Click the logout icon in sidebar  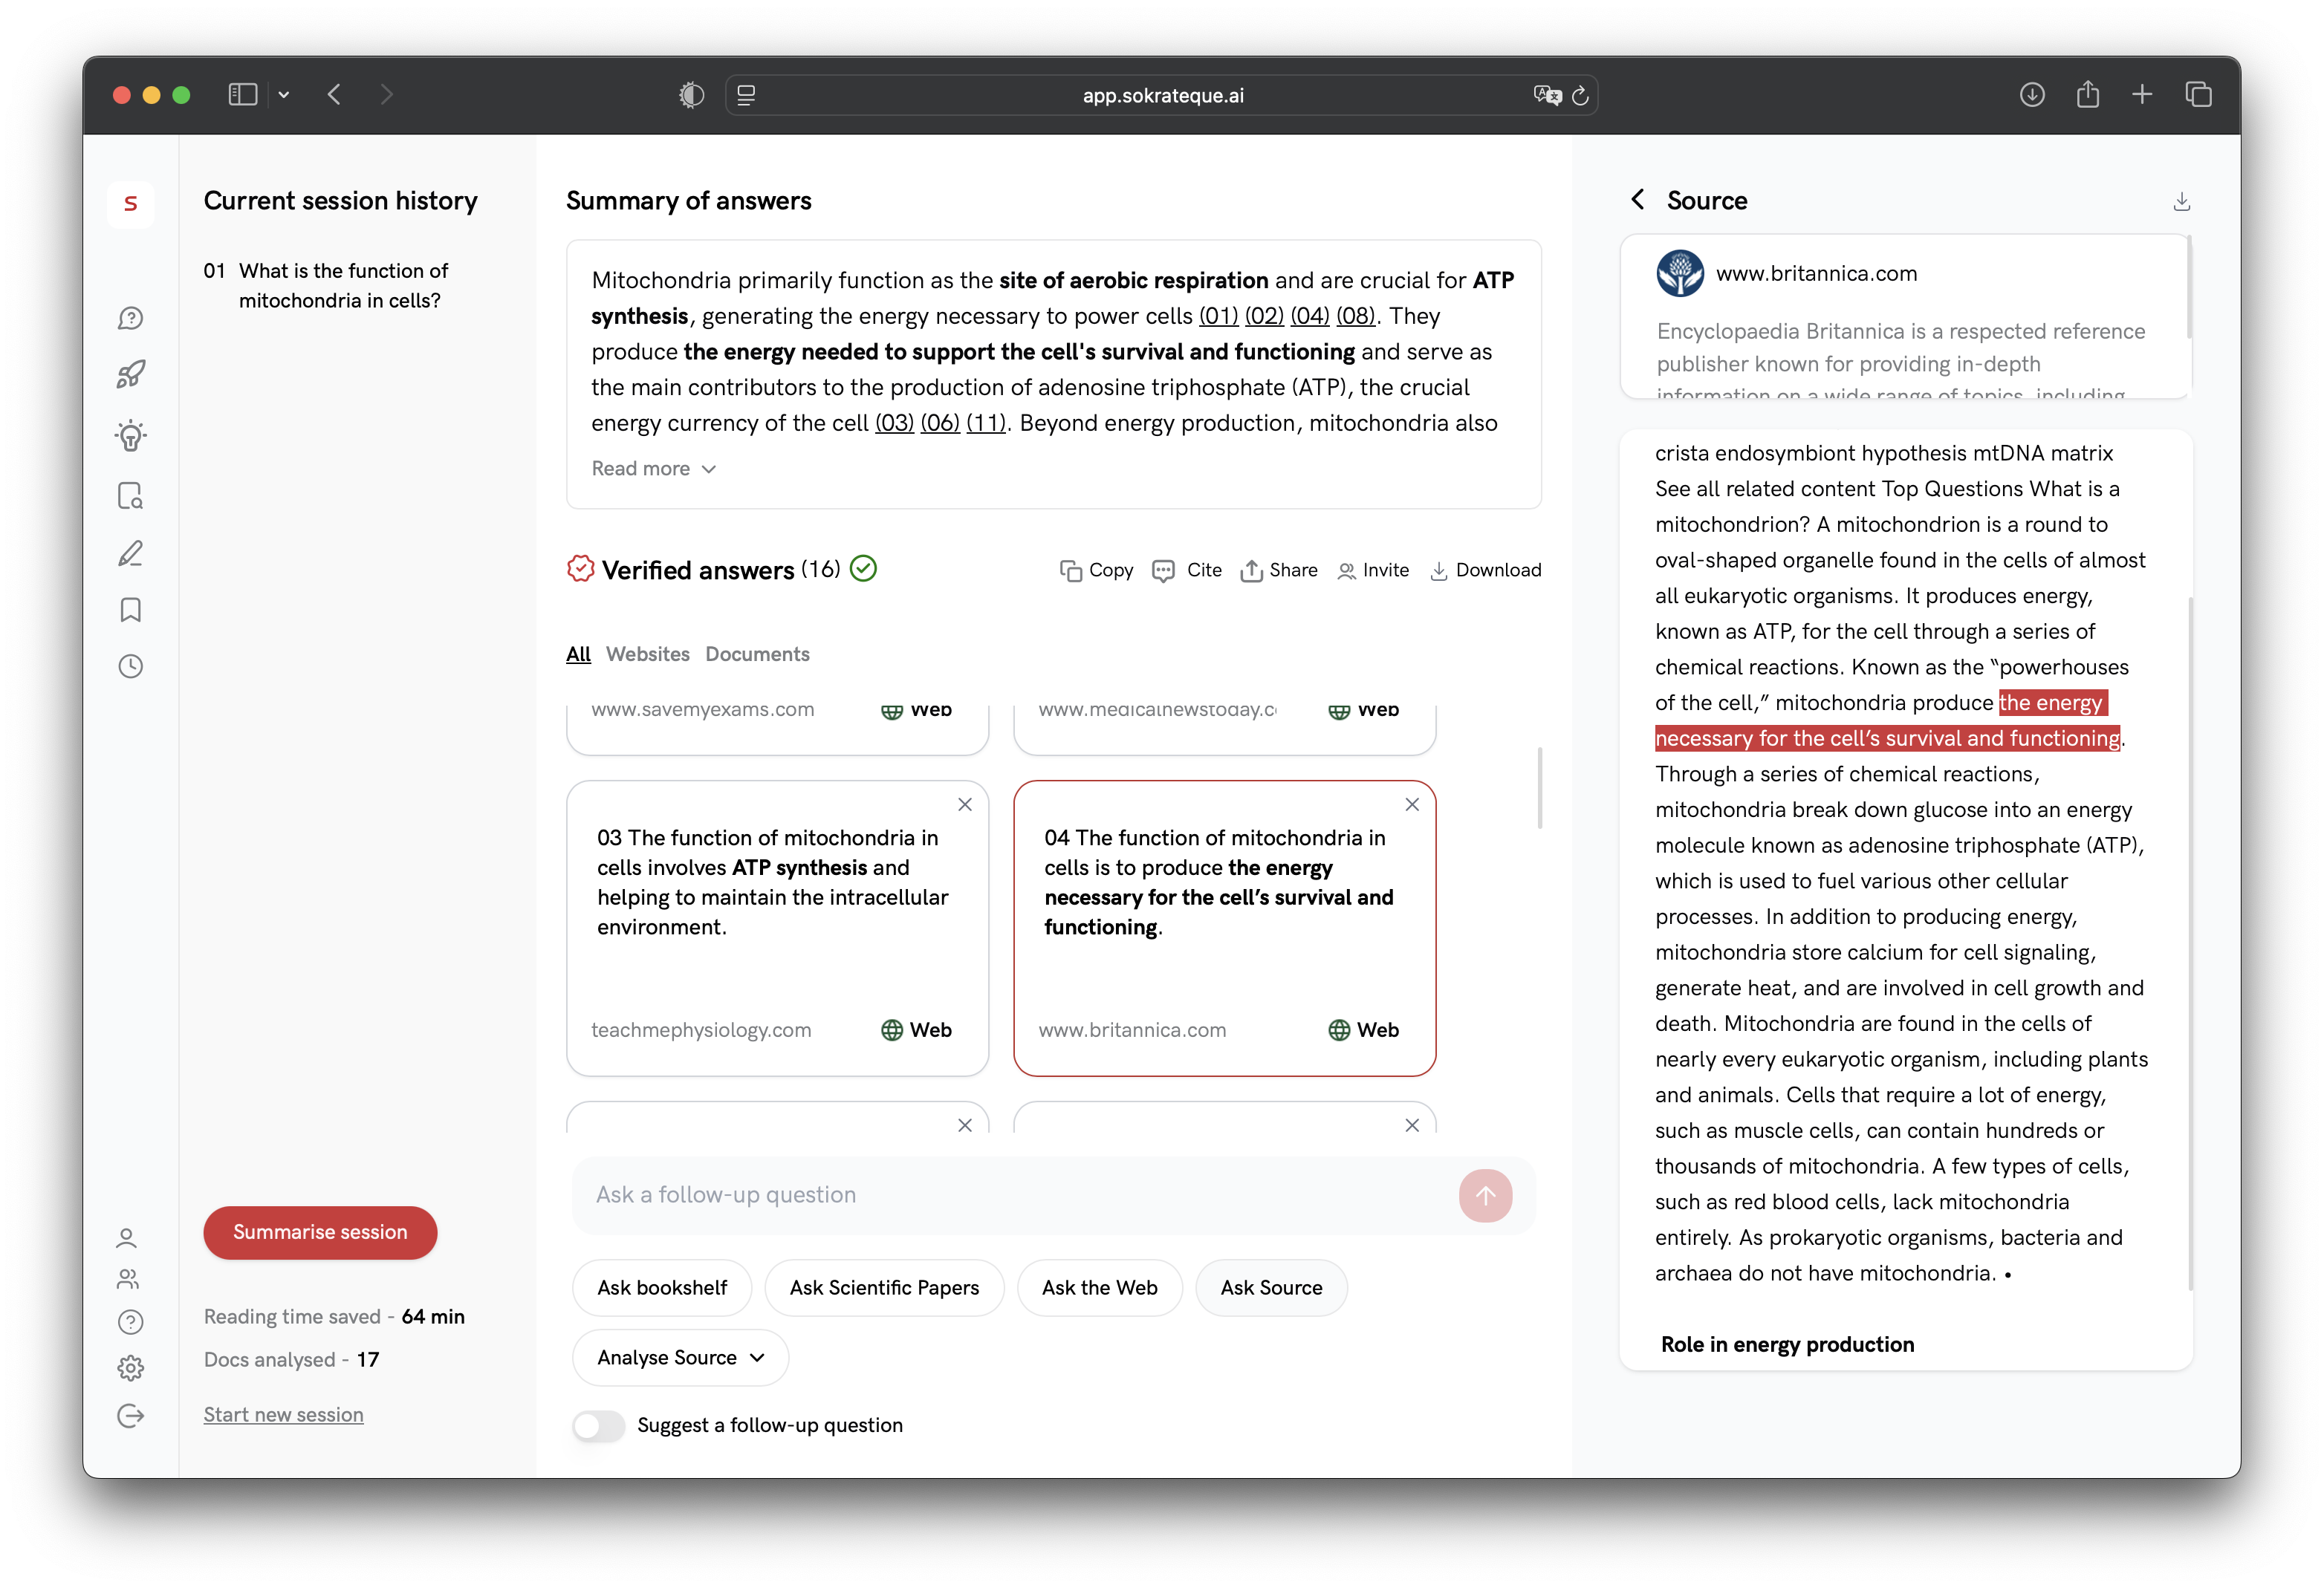pyautogui.click(x=130, y=1415)
